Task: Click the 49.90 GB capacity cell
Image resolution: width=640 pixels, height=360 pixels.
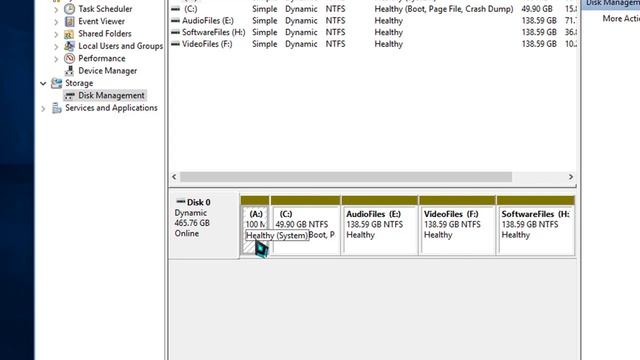Action: pos(537,9)
